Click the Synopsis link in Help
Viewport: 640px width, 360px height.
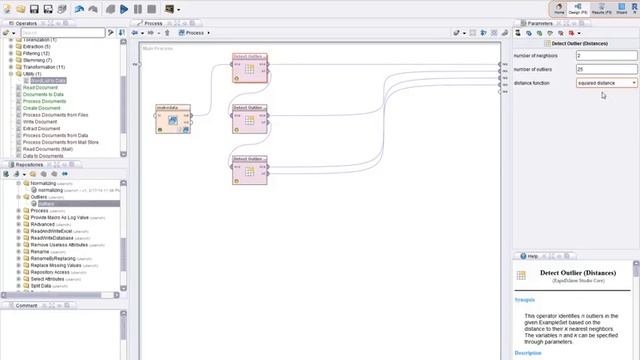point(524,300)
